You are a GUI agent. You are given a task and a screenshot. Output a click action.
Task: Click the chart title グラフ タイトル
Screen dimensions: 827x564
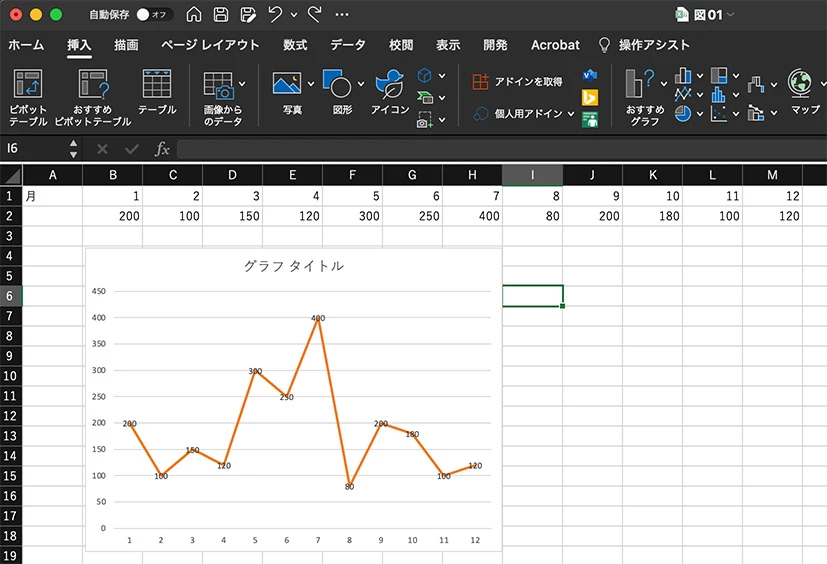click(x=294, y=266)
